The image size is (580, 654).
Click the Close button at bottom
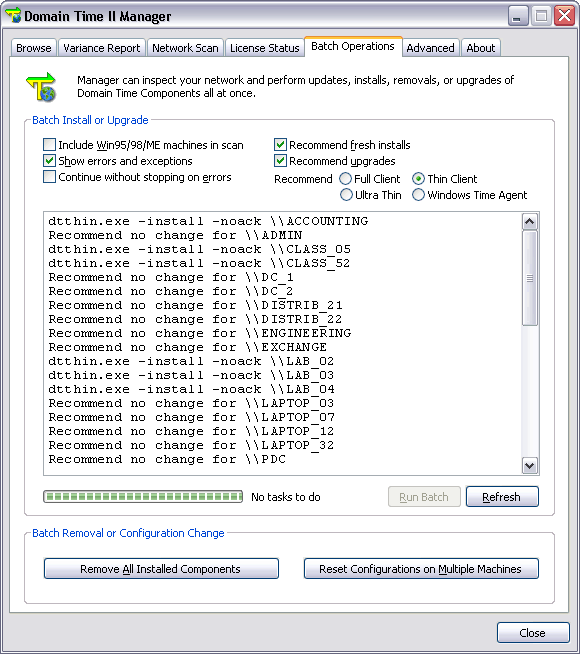[x=533, y=633]
